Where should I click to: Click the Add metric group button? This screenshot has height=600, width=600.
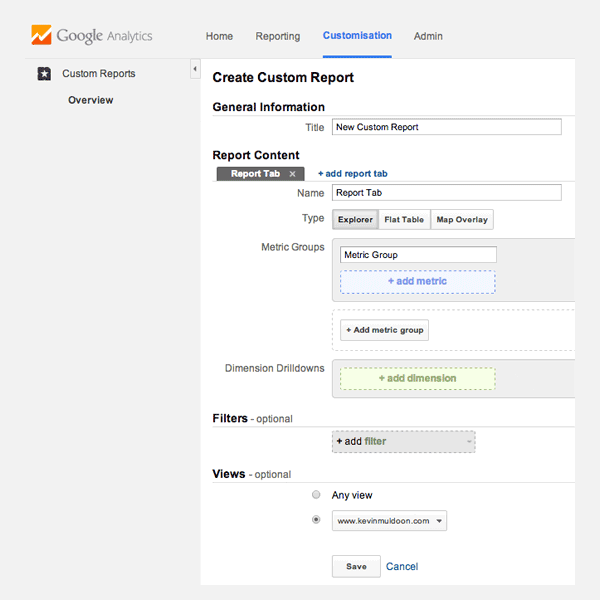pyautogui.click(x=384, y=330)
